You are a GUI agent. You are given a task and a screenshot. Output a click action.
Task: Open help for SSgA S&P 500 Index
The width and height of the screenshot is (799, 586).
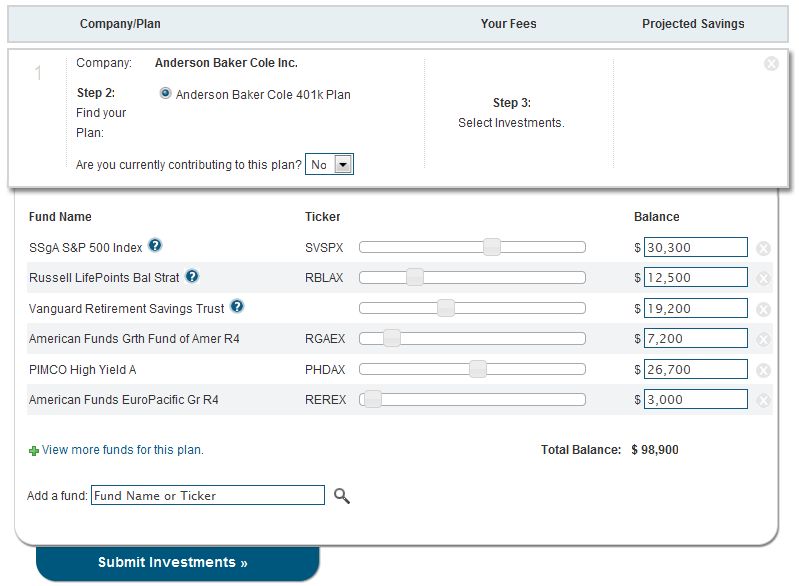155,246
